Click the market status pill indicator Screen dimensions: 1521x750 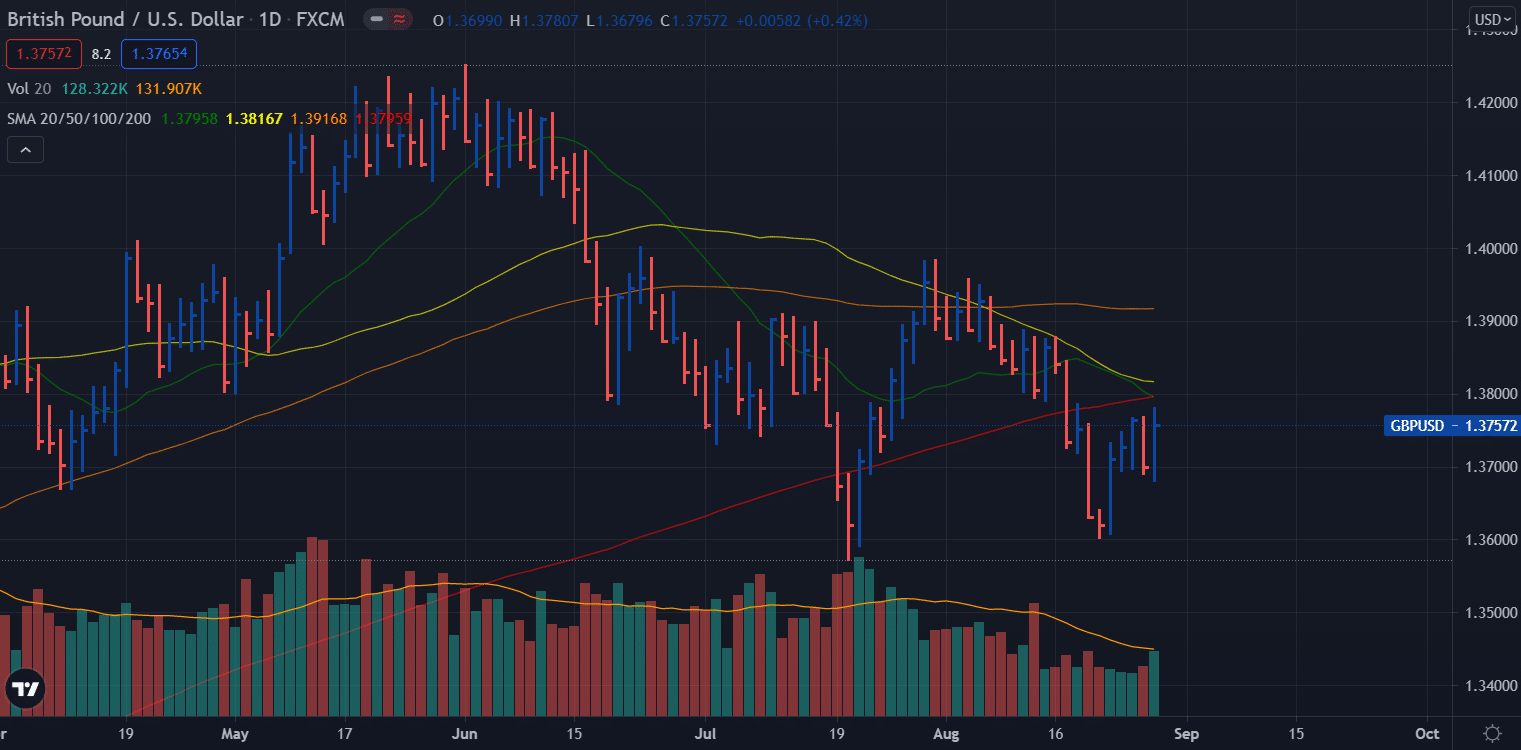[x=386, y=20]
